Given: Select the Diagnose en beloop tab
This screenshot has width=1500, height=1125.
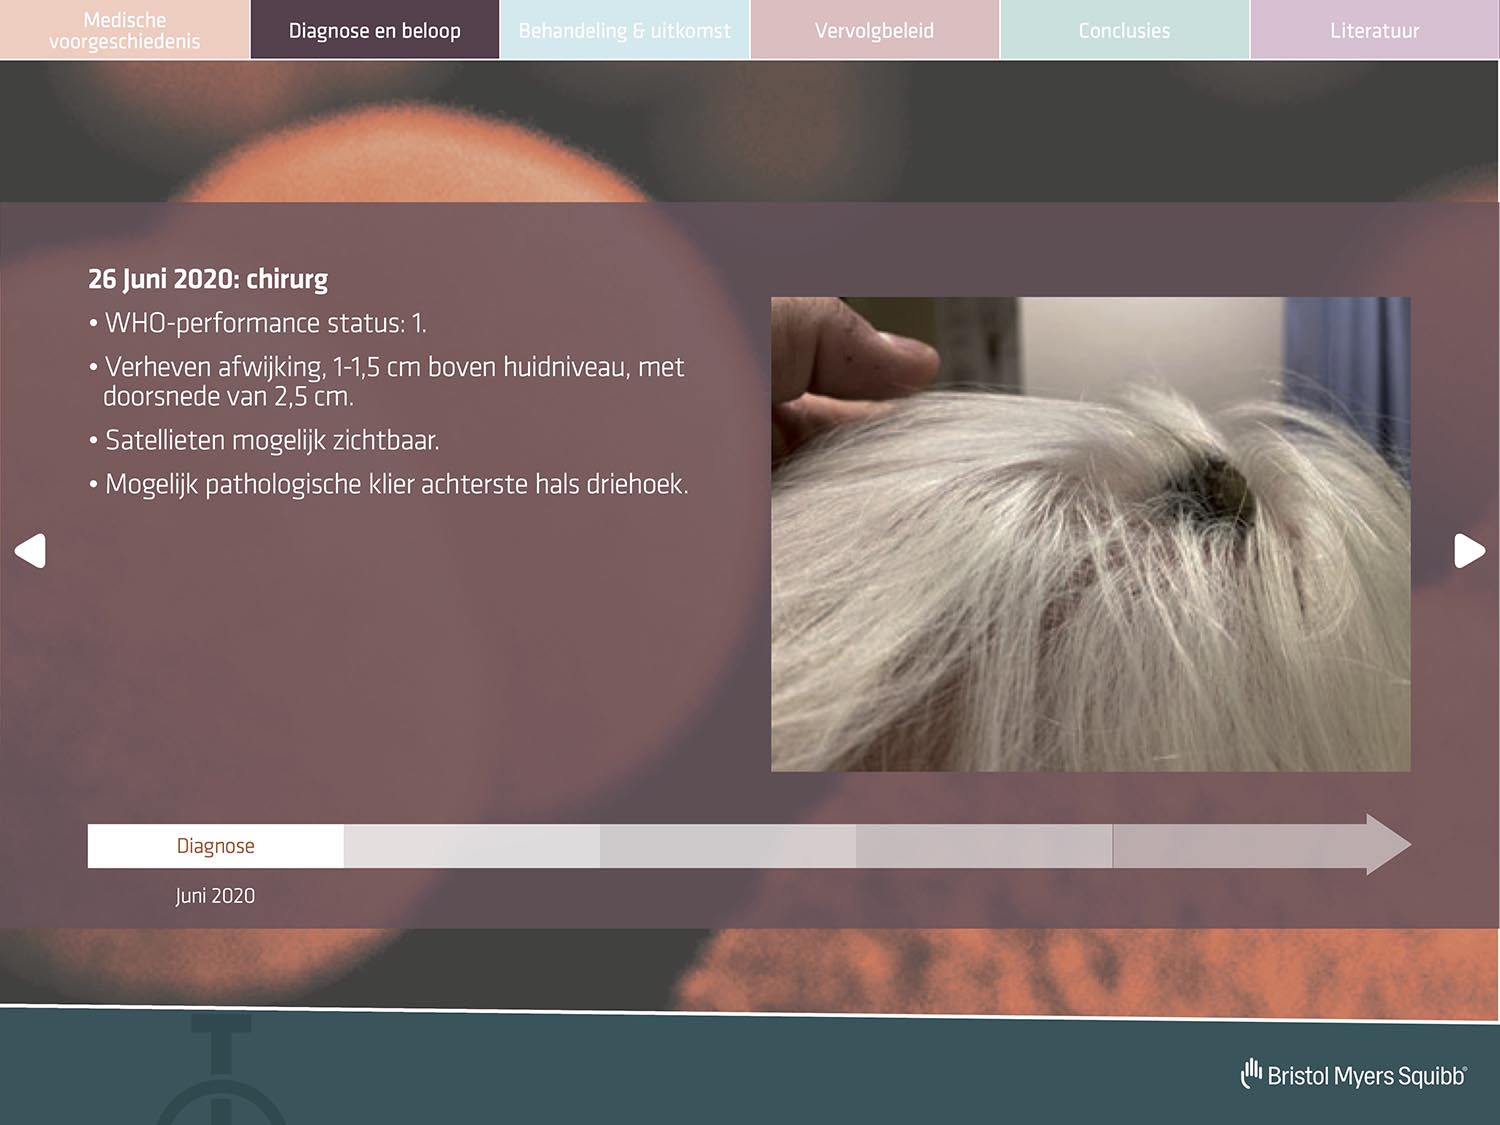Looking at the screenshot, I should pyautogui.click(x=375, y=30).
